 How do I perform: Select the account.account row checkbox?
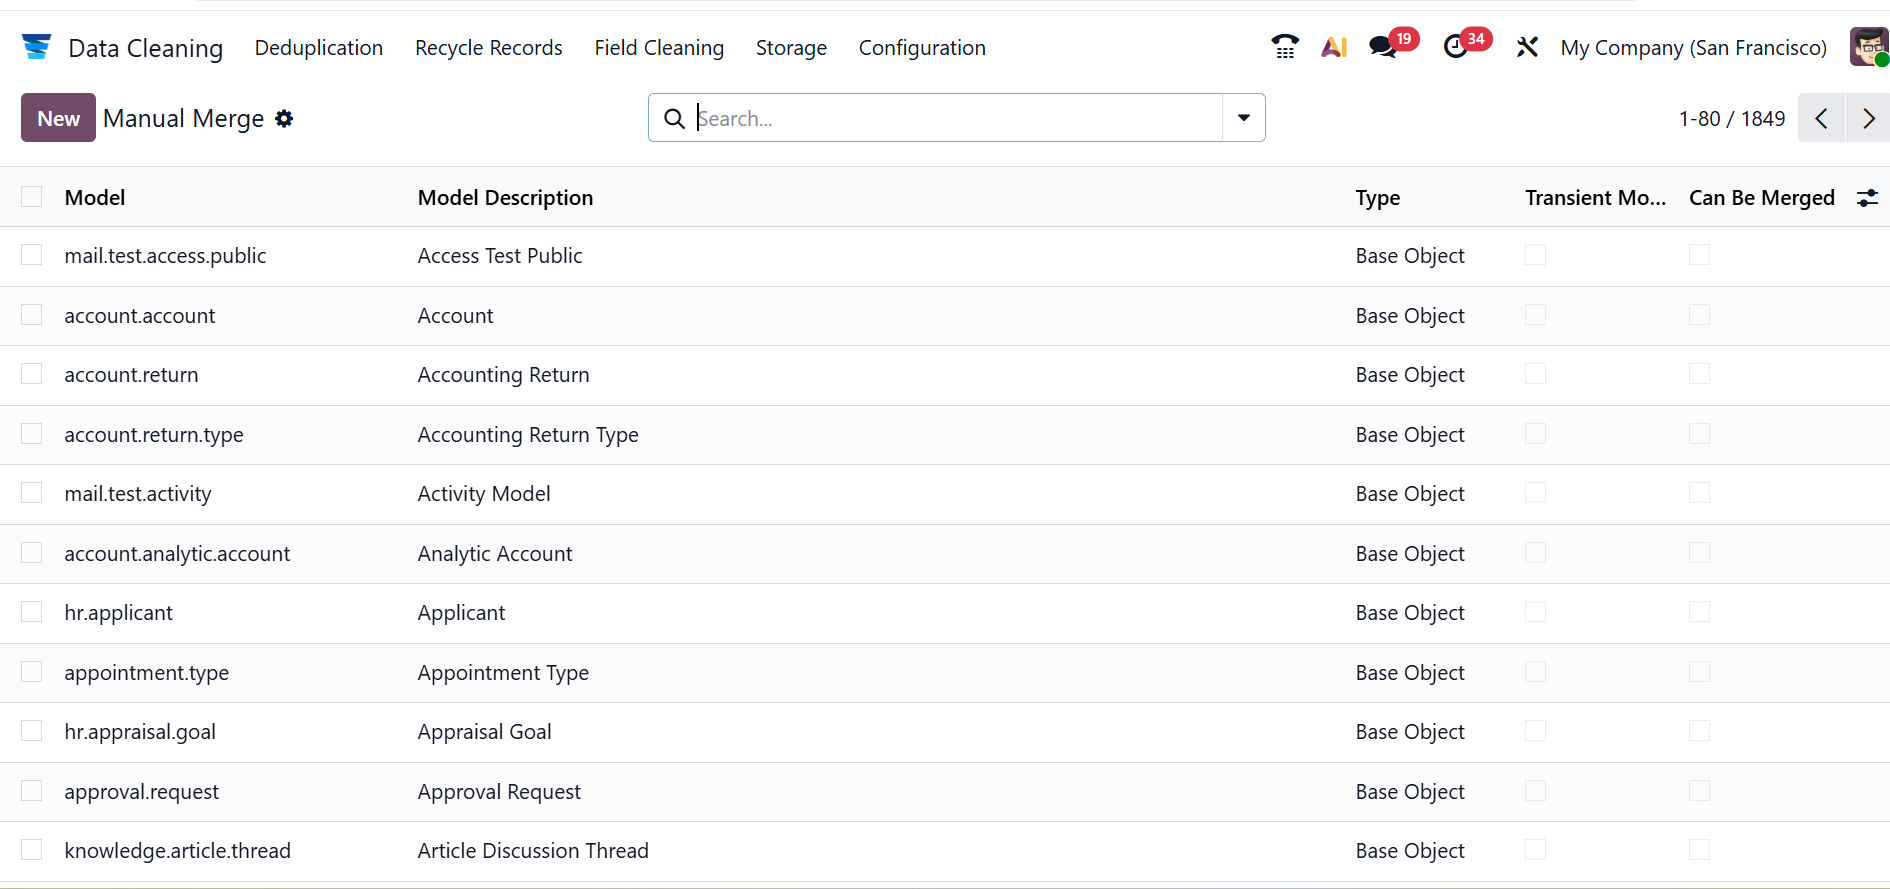[x=32, y=315]
